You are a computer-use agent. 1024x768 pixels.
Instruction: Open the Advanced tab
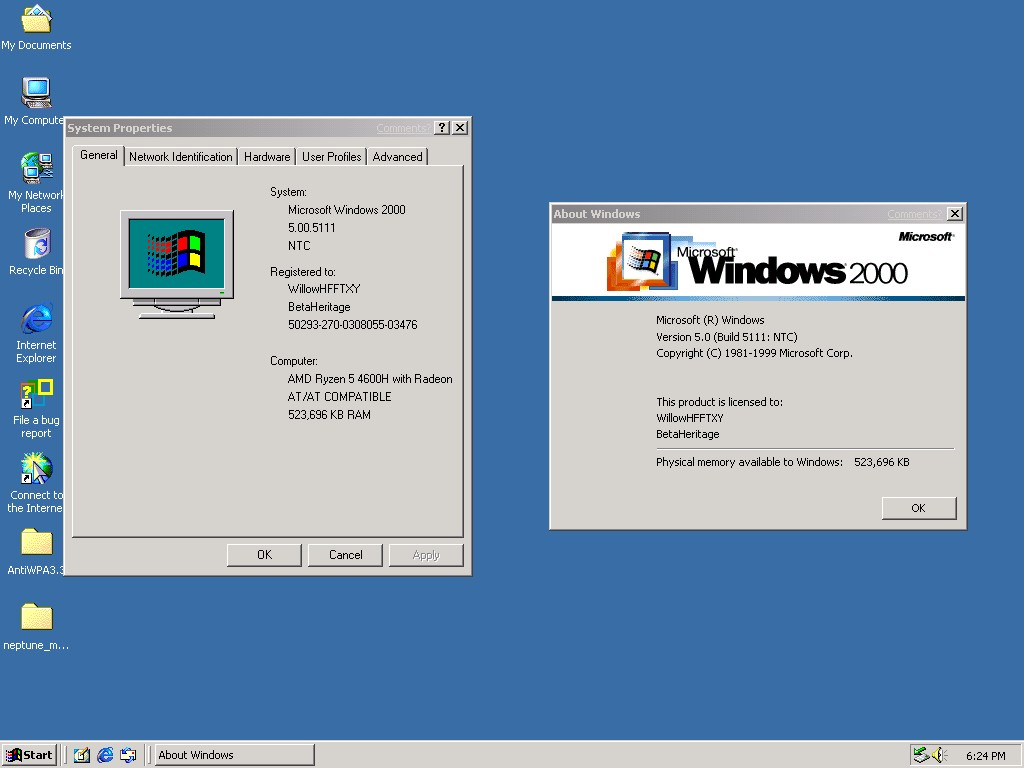(397, 157)
